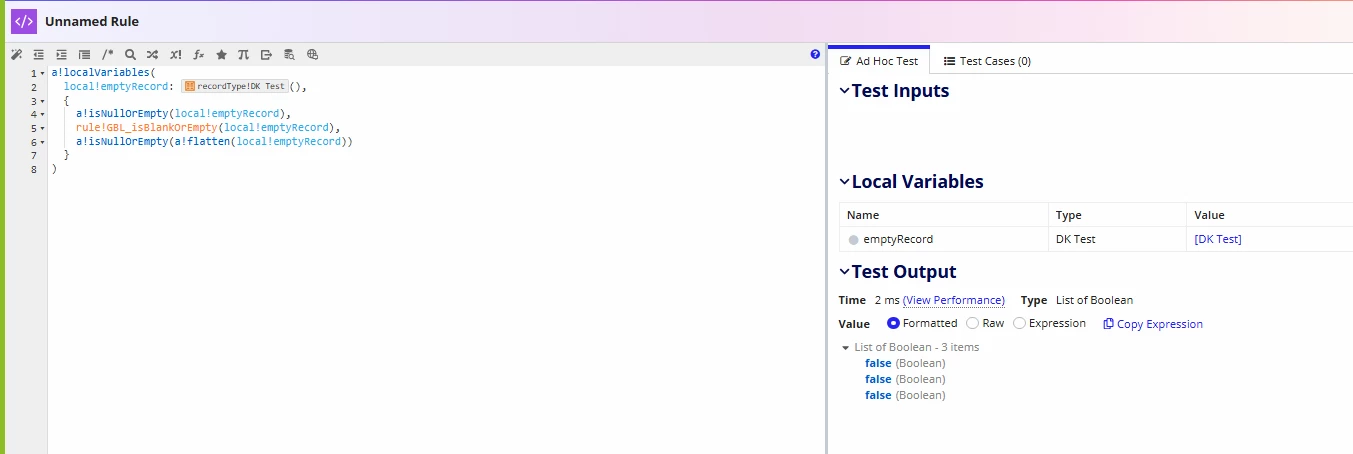Click the indent code toolbar icon
The height and width of the screenshot is (454, 1353).
[62, 55]
